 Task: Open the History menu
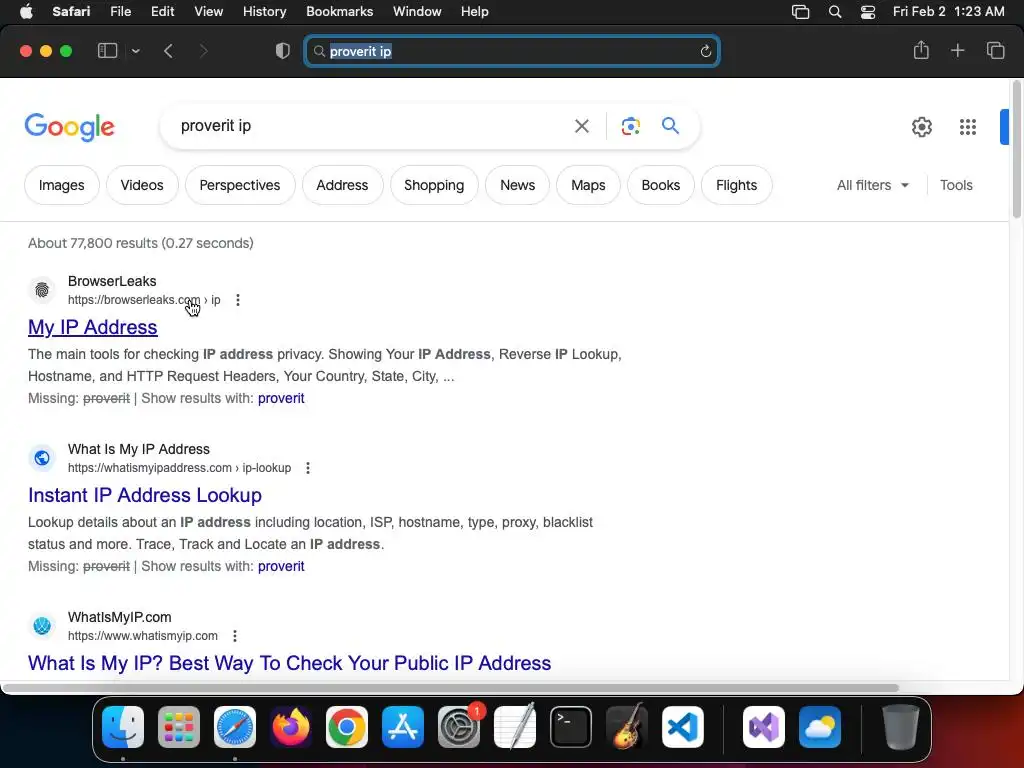coord(264,12)
